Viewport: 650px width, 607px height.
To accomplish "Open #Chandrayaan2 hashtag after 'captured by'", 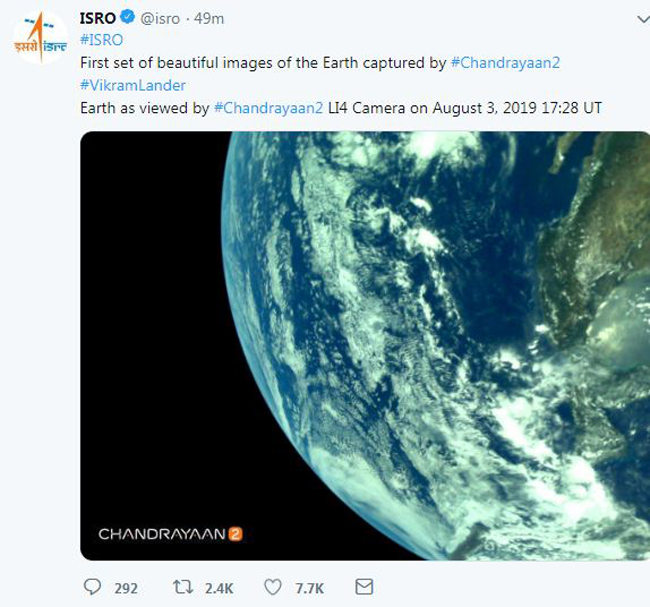I will [x=505, y=63].
